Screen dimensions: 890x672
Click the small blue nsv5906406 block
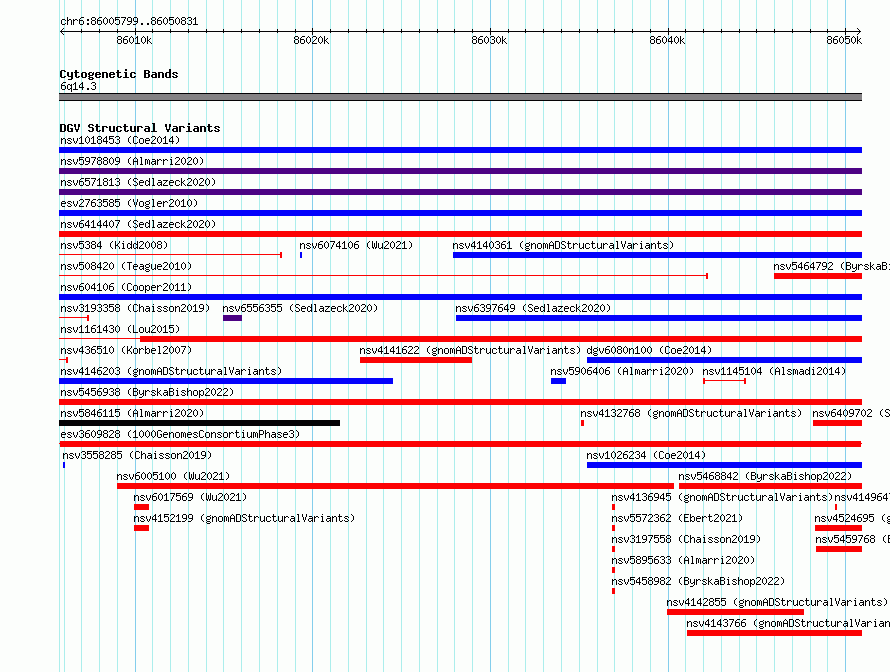click(558, 381)
